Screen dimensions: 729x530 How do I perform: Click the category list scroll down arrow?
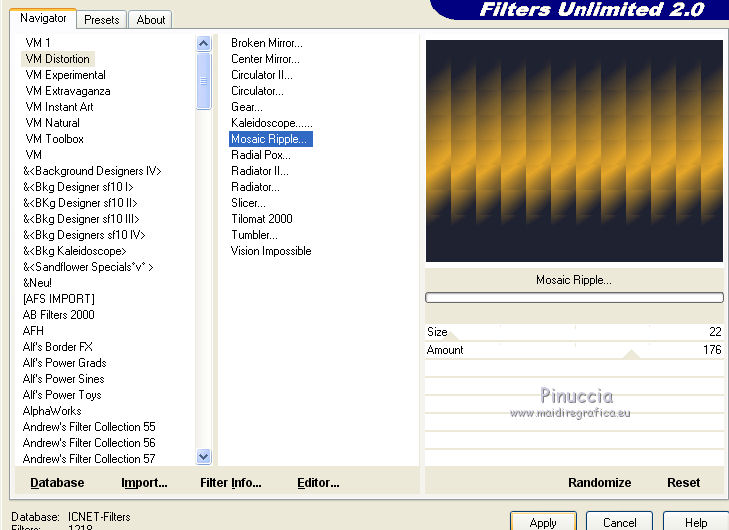coord(204,457)
